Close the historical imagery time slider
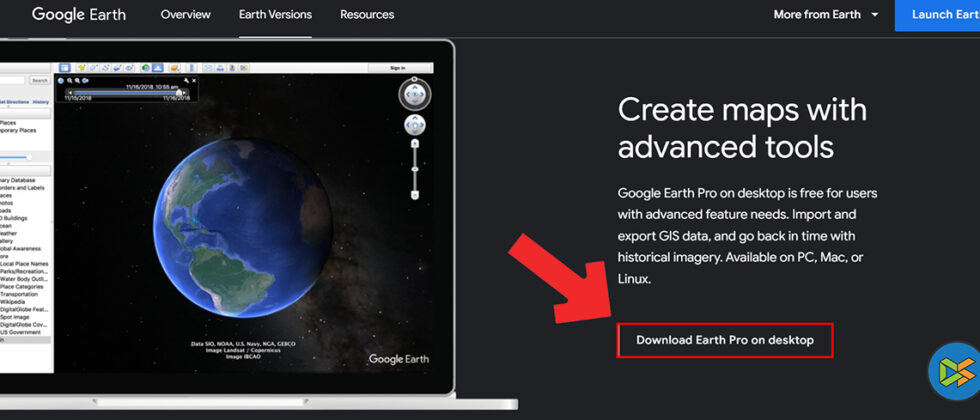 point(194,81)
